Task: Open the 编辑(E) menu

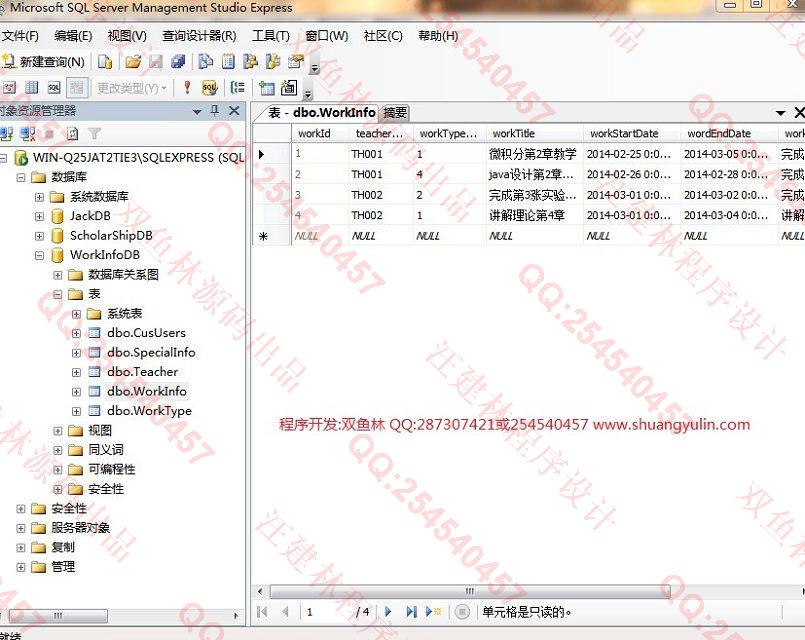Action: tap(73, 35)
